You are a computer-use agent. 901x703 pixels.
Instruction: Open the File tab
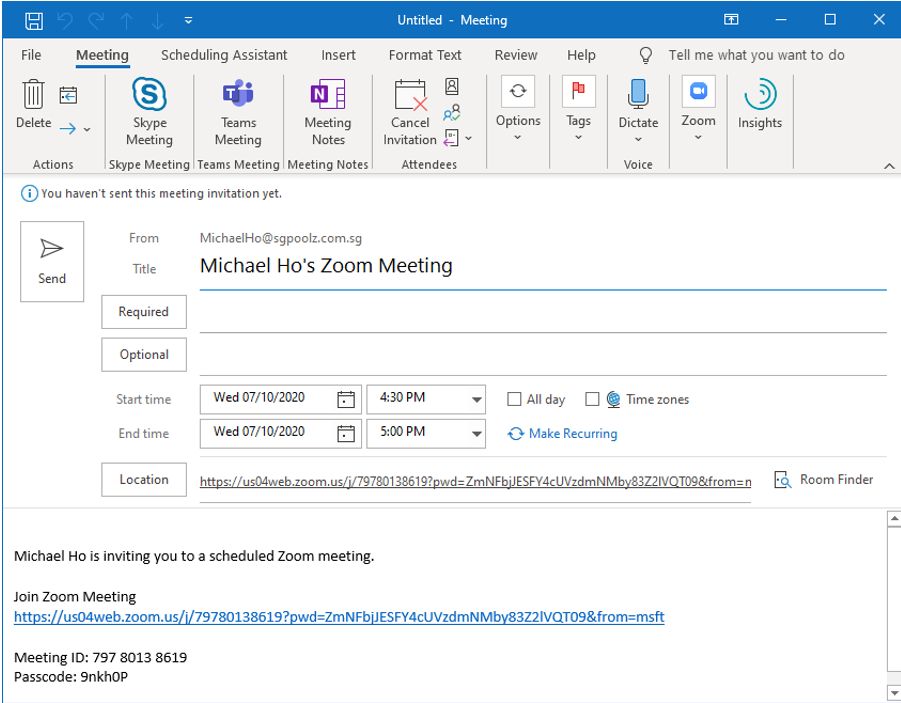click(x=31, y=55)
